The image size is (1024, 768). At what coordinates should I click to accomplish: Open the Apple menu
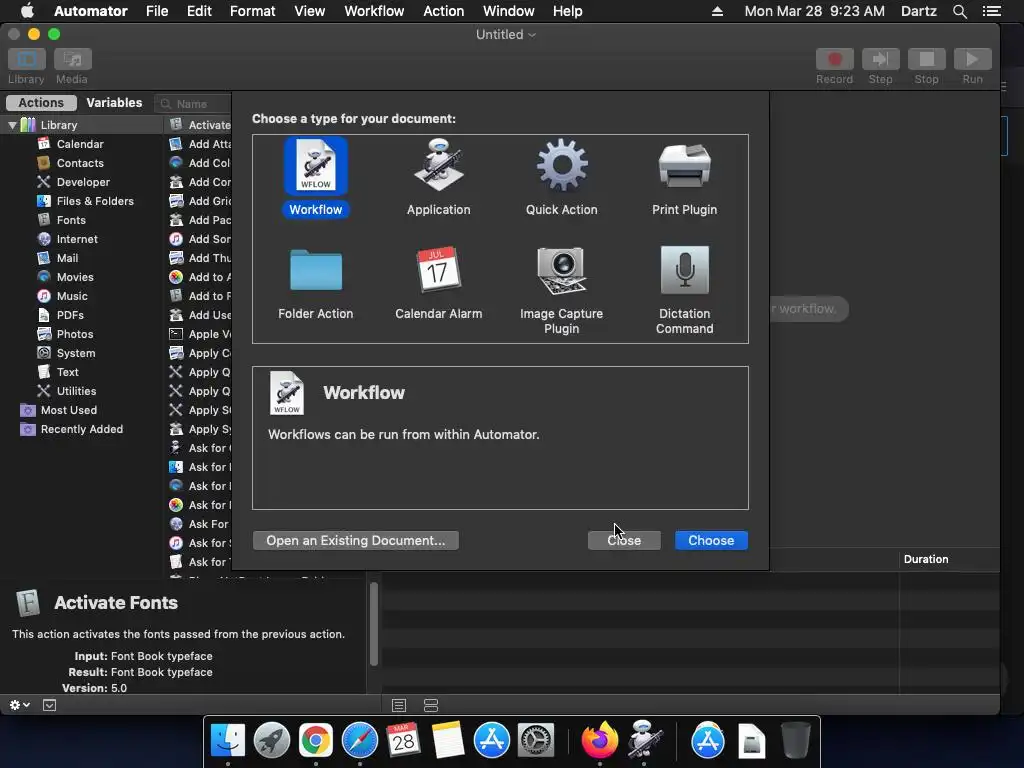[27, 11]
